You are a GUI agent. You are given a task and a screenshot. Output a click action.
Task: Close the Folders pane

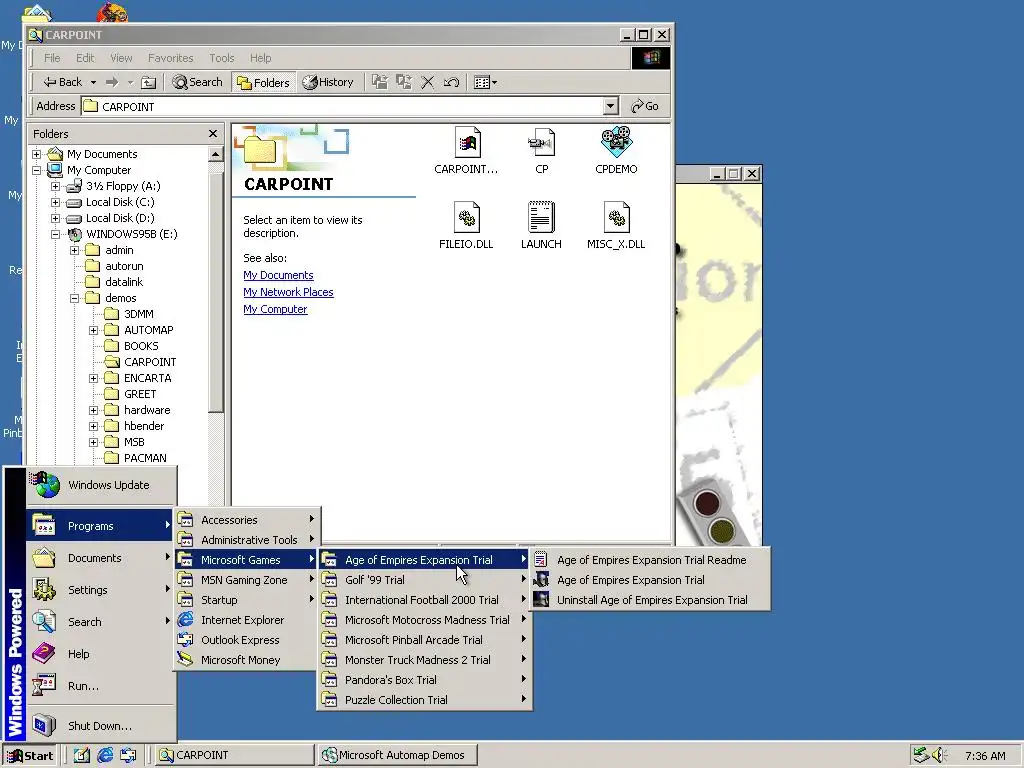[x=213, y=134]
